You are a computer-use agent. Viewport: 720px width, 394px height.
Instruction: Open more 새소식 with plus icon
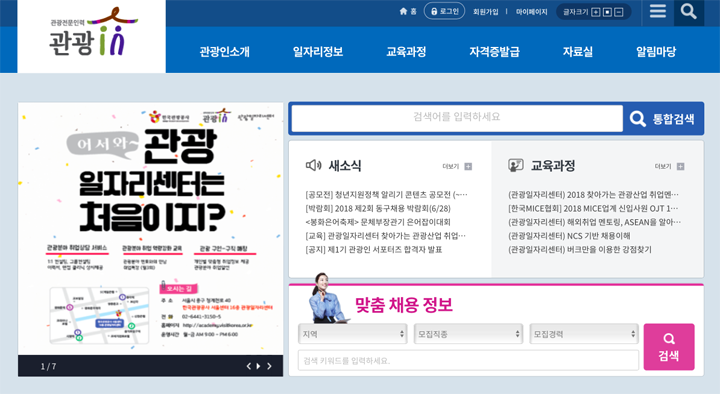tap(468, 166)
